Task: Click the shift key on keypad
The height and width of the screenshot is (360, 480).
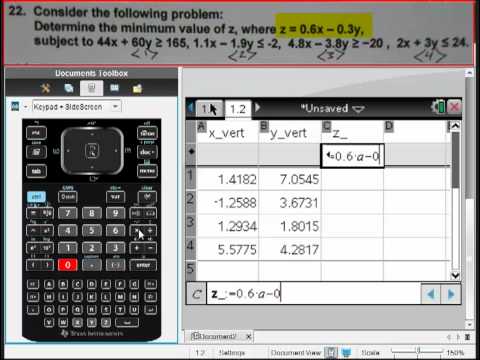Action: point(68,197)
